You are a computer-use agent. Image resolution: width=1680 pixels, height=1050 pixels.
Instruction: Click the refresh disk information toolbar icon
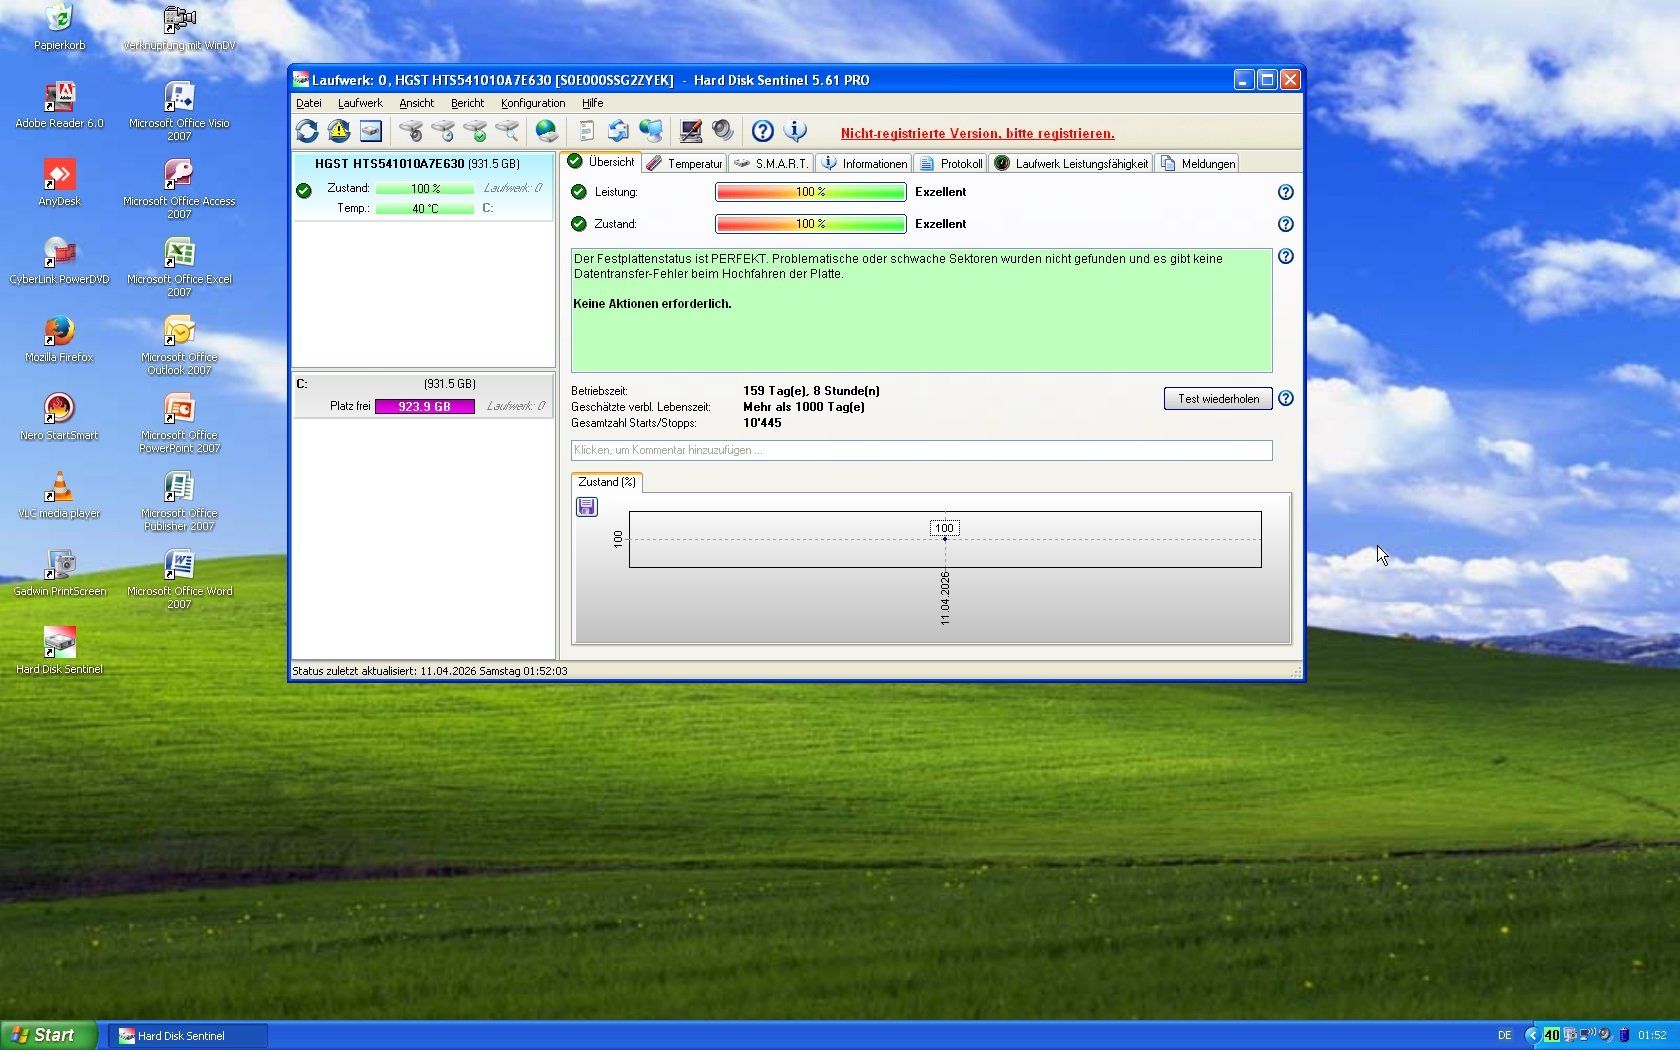point(307,131)
